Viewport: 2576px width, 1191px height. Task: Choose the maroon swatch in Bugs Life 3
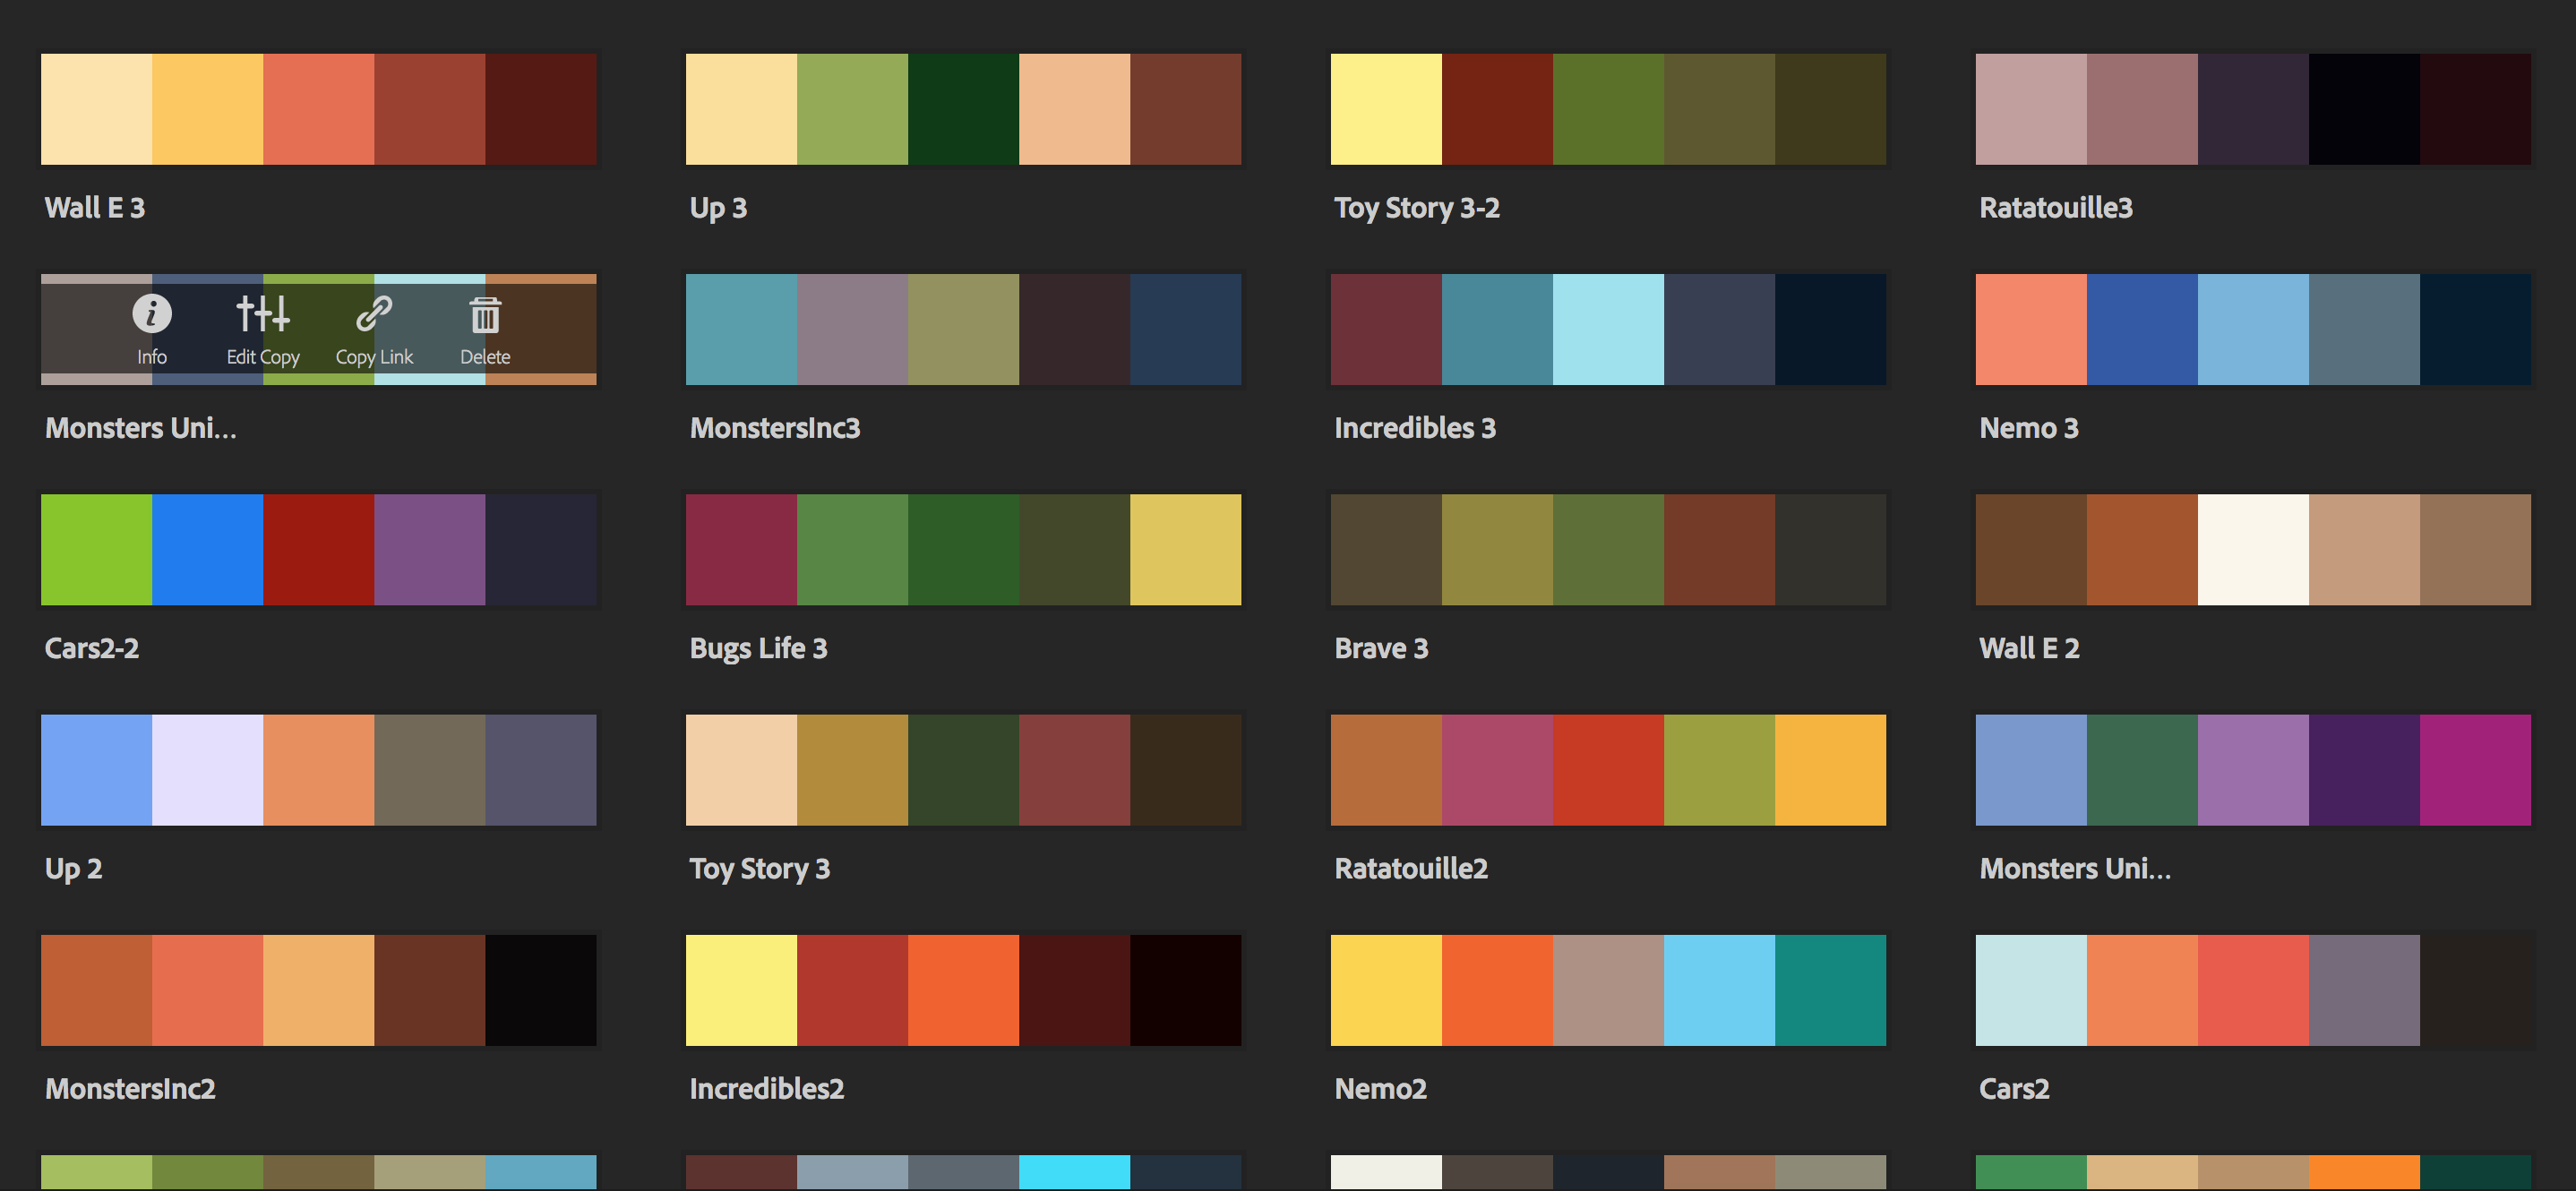(x=741, y=549)
